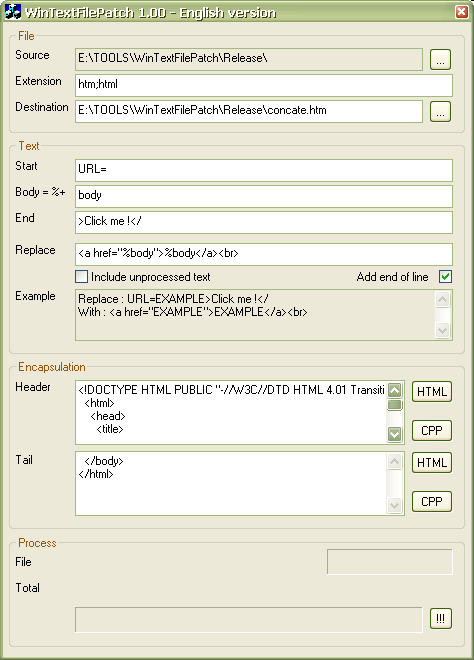The height and width of the screenshot is (660, 474).
Task: Click inside the Tail text area
Action: pyautogui.click(x=231, y=484)
